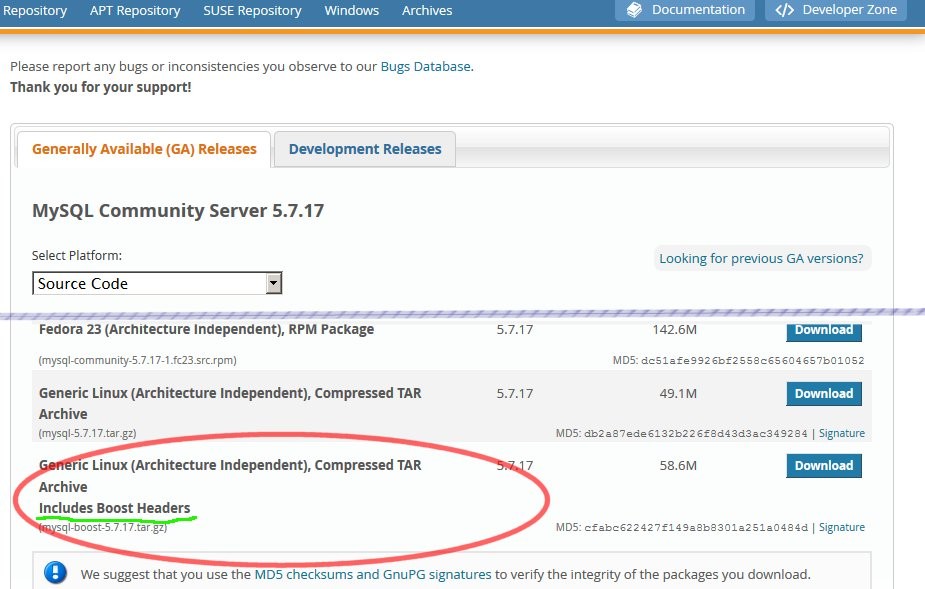Open Developer Zone button label

pos(849,10)
